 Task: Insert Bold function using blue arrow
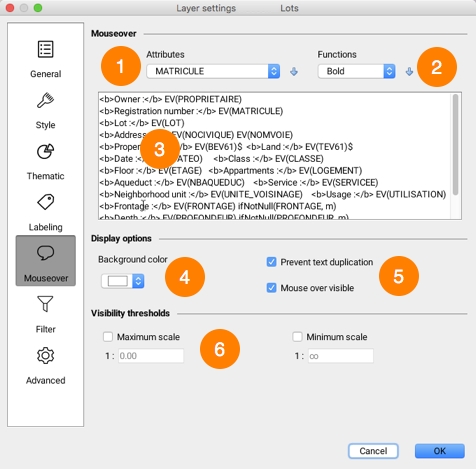(409, 71)
